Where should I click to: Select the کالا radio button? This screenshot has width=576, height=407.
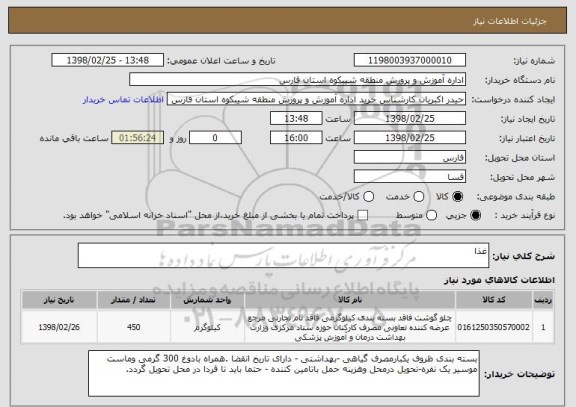457,197
